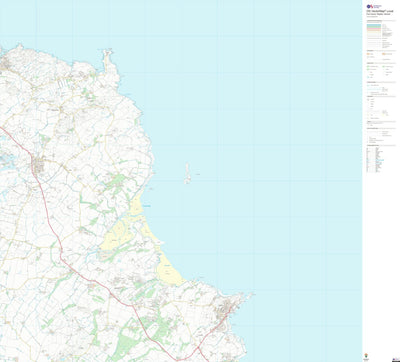Click the Ordnance Survey logo atop legend

[x=374, y=6]
